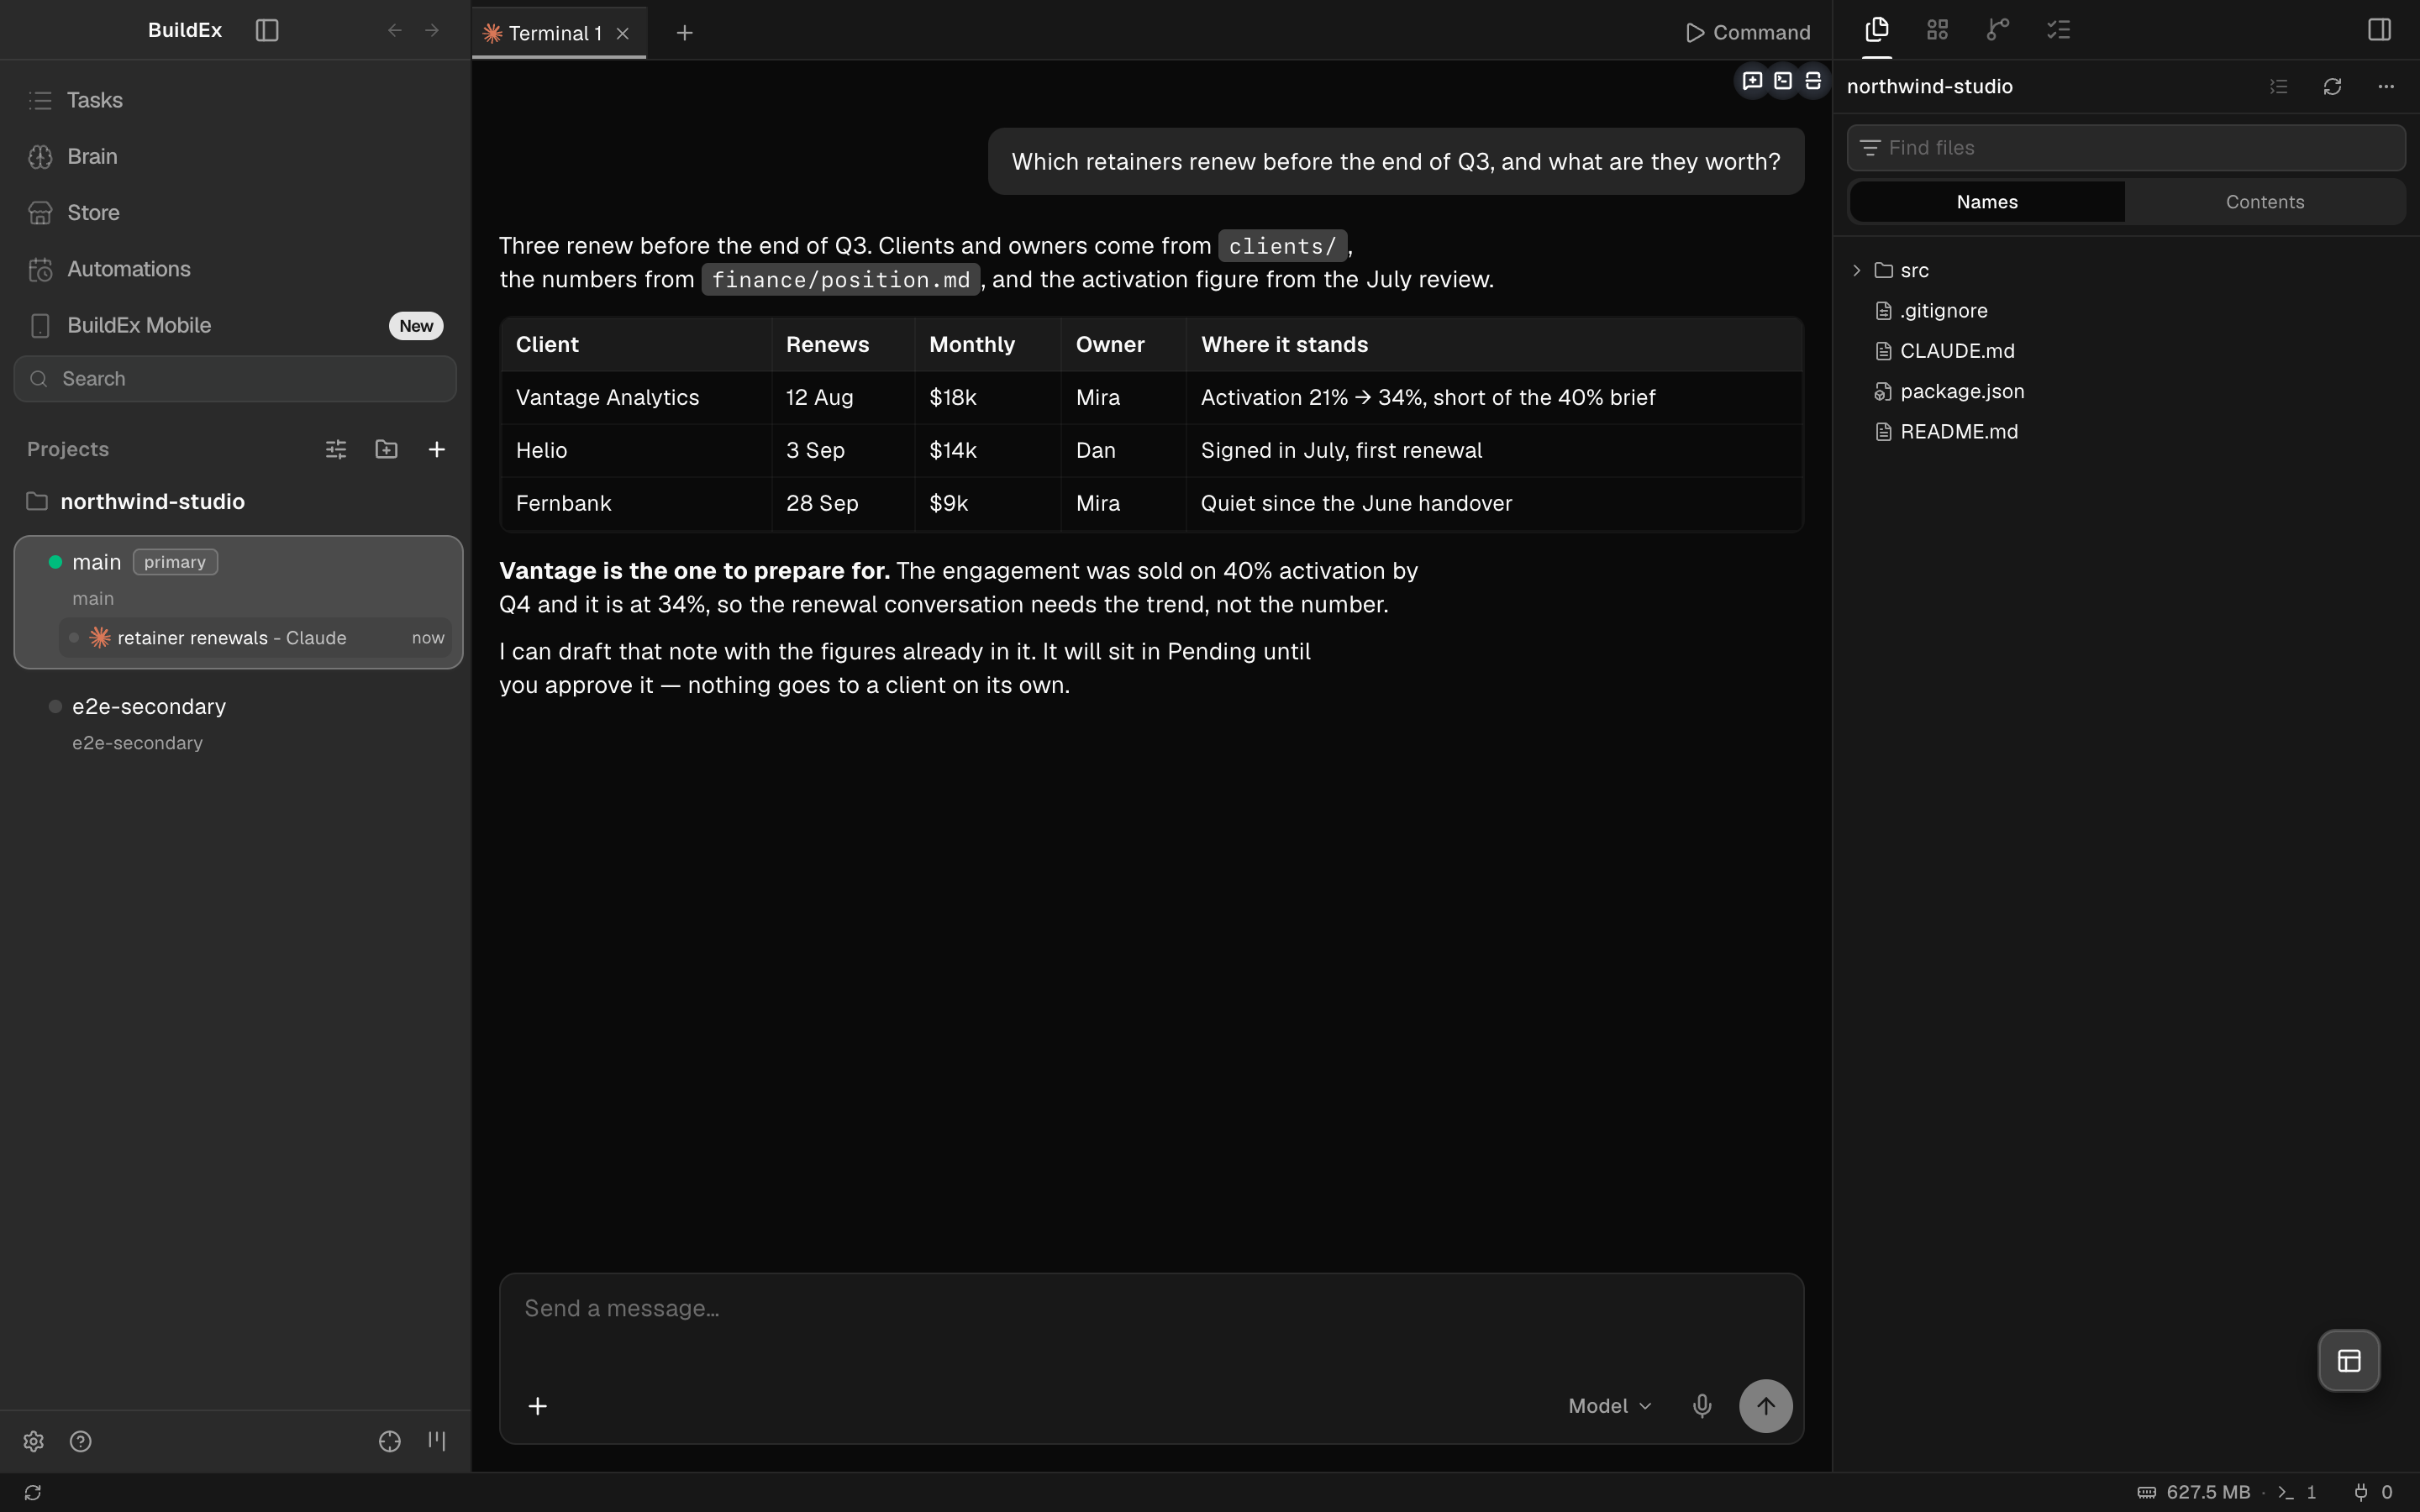The height and width of the screenshot is (1512, 2420).
Task: Open the help question mark icon
Action: (81, 1441)
